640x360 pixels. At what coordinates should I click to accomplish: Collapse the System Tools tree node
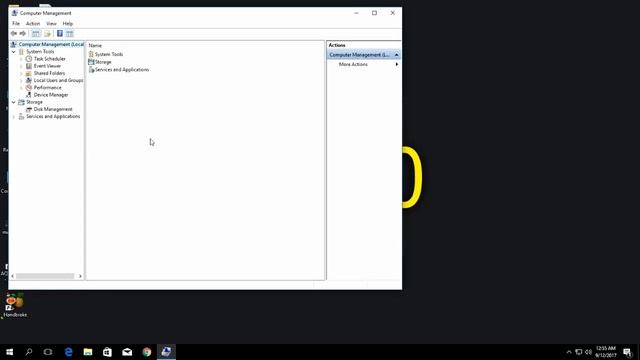click(x=13, y=52)
